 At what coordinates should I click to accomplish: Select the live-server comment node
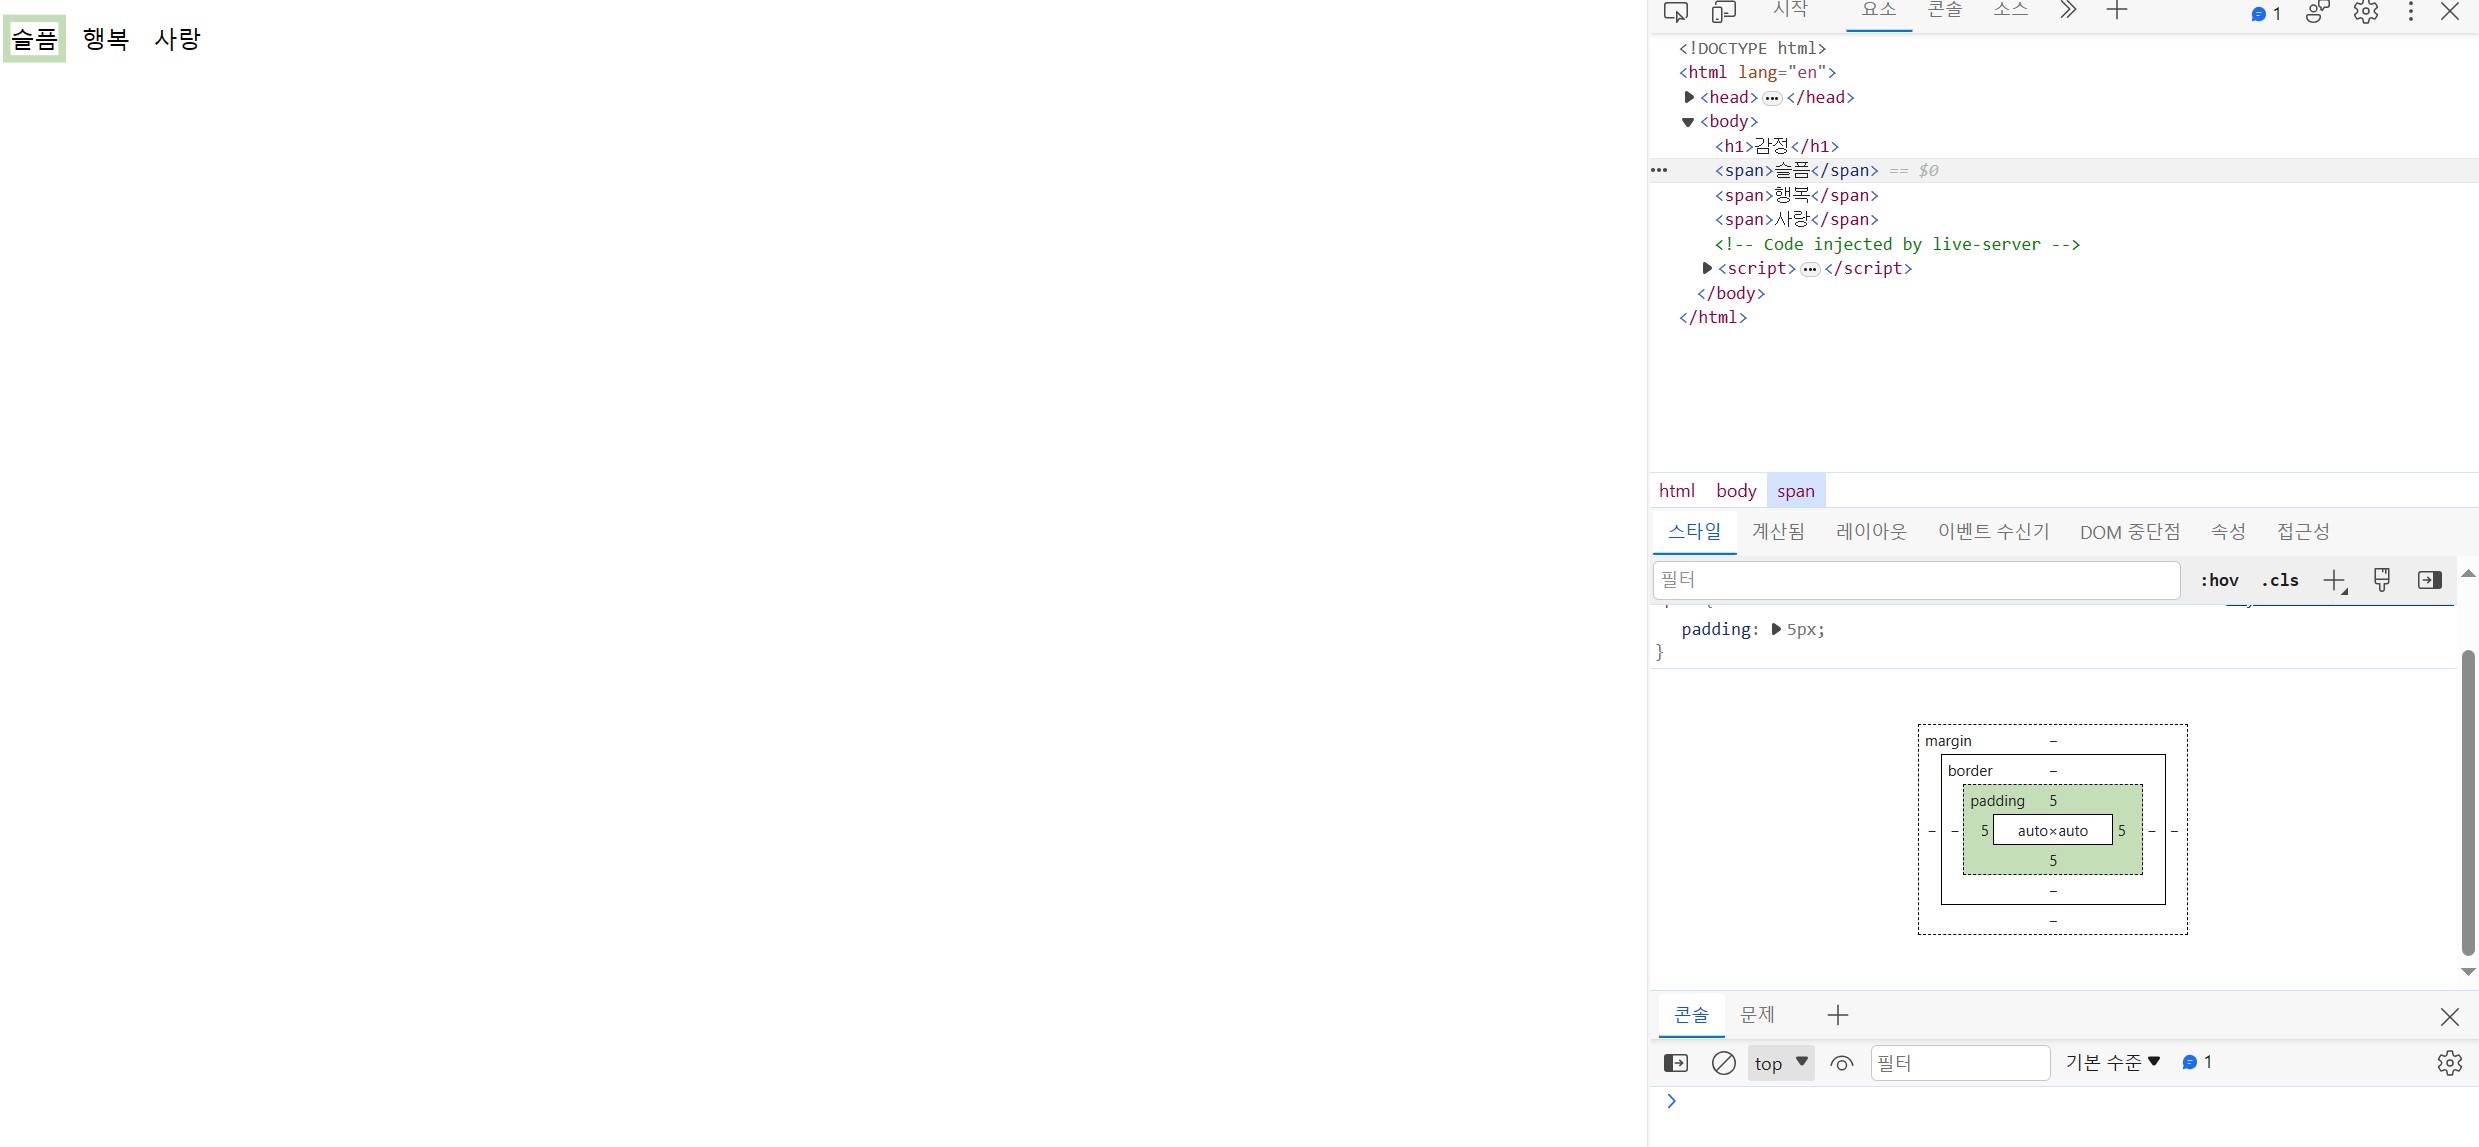click(1897, 244)
